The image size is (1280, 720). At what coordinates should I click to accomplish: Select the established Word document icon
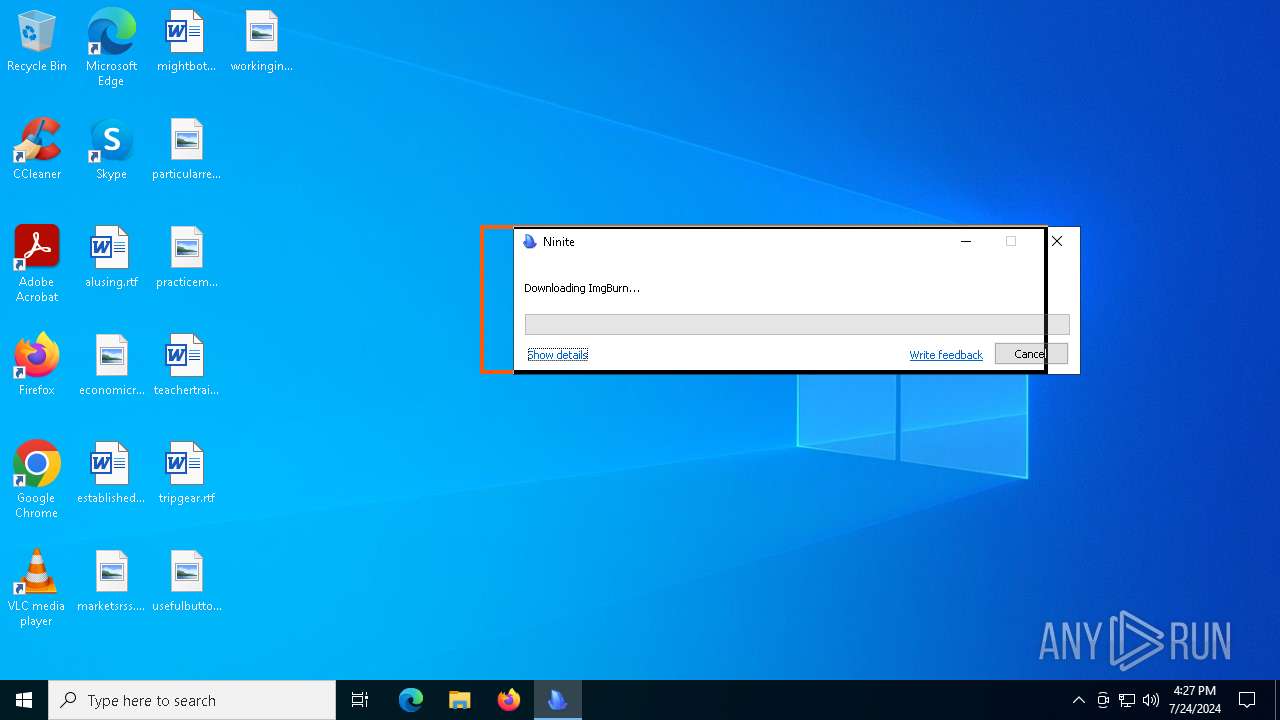[111, 474]
